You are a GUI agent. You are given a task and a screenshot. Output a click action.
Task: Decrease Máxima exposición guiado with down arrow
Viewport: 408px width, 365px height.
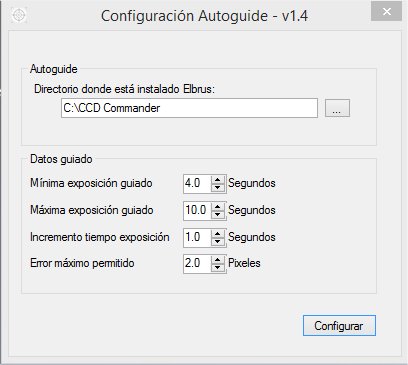point(218,214)
